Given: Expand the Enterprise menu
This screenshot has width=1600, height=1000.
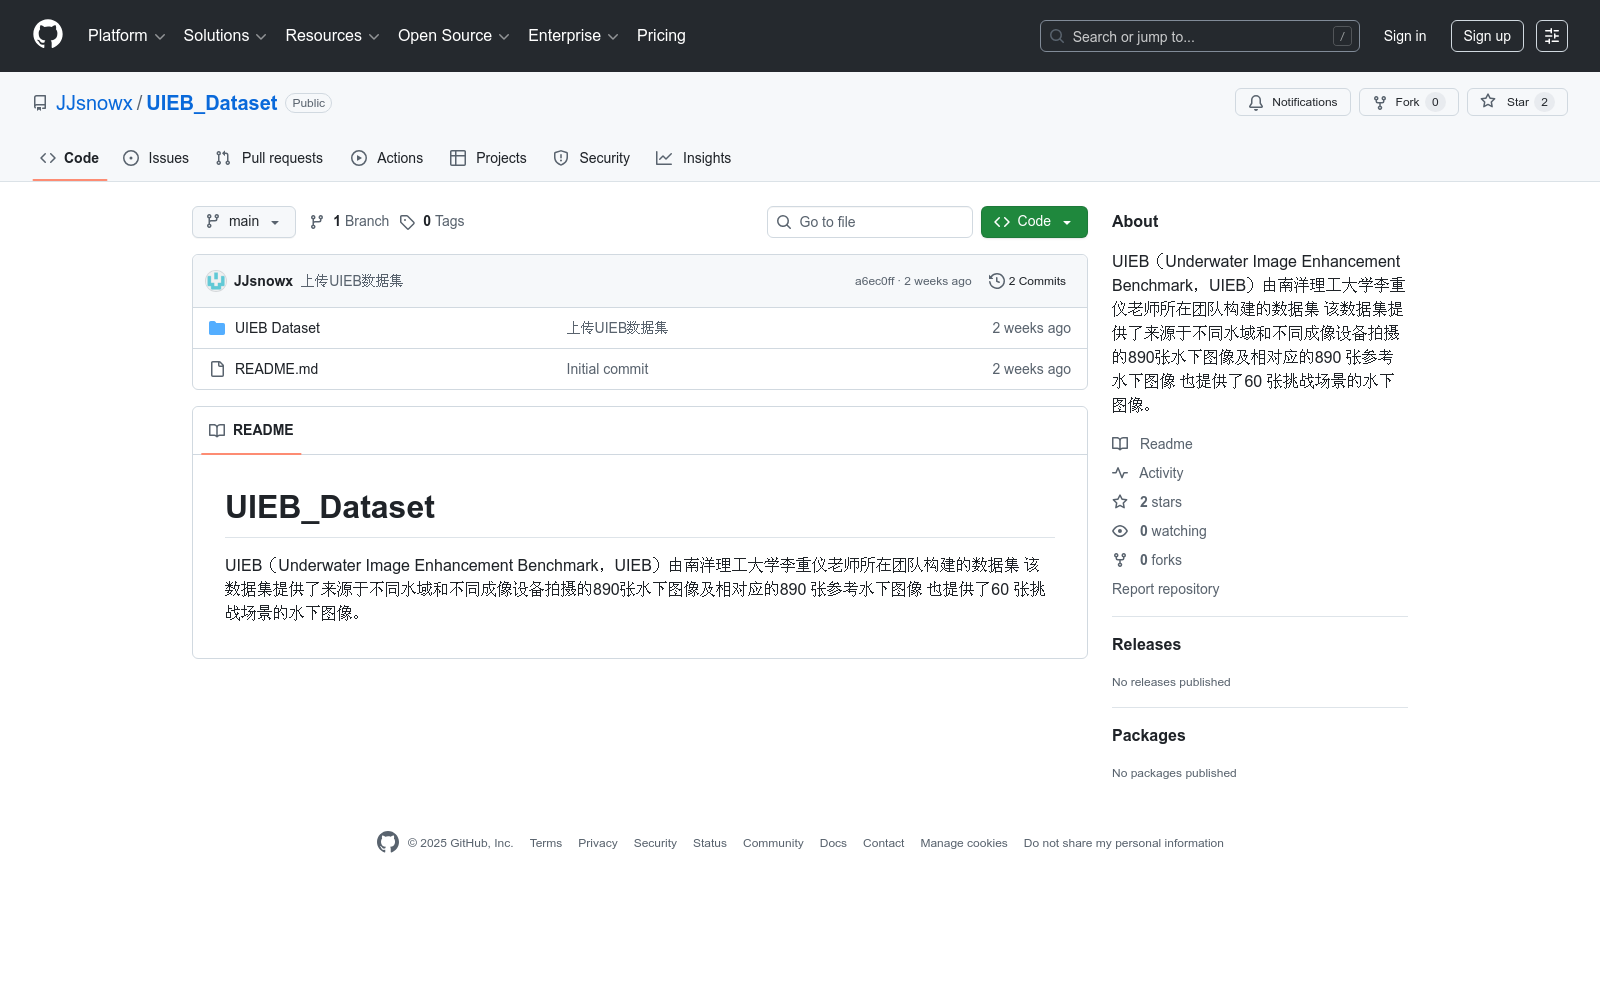Looking at the screenshot, I should pyautogui.click(x=573, y=36).
